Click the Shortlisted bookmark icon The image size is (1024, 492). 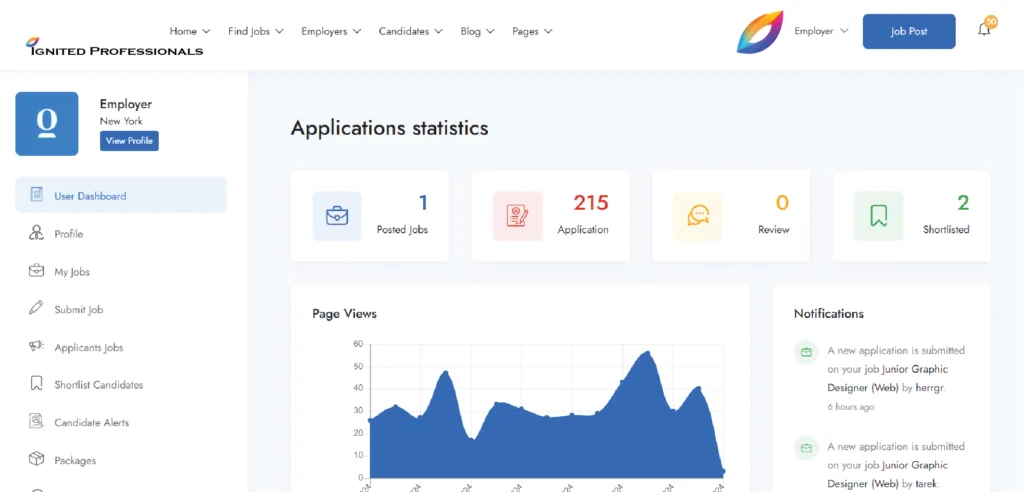pos(878,216)
